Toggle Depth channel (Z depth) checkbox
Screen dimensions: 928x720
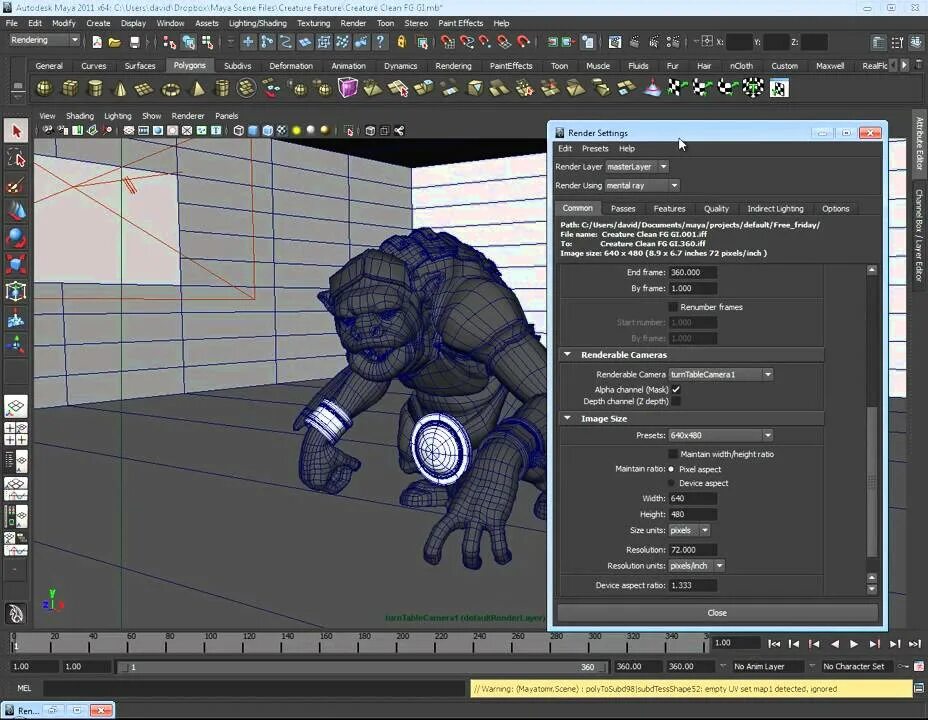point(675,401)
